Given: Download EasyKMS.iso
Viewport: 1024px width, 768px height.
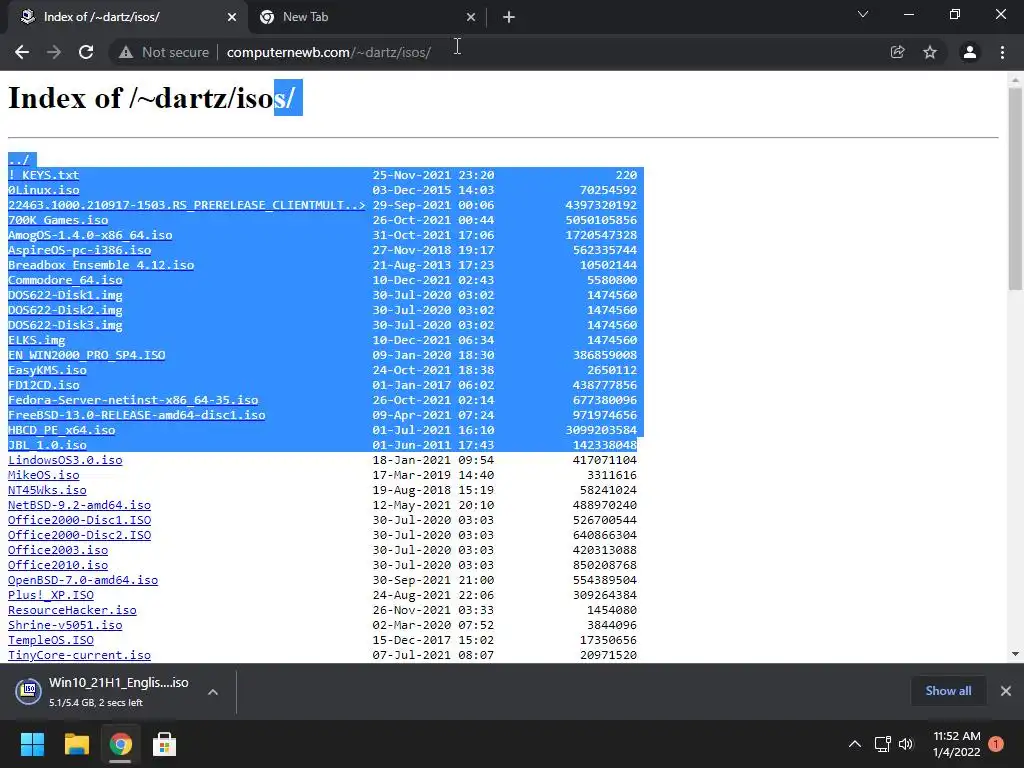Looking at the screenshot, I should (47, 370).
